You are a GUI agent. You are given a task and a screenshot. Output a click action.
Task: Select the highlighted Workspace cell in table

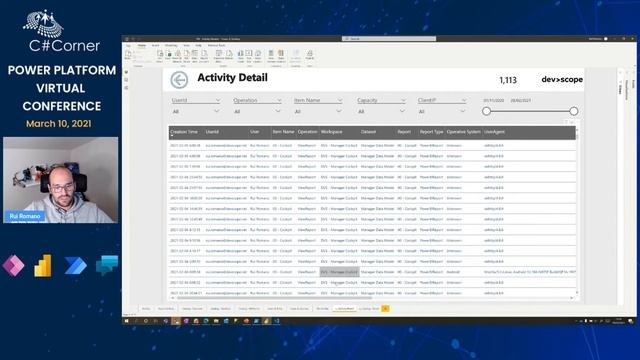(x=339, y=272)
